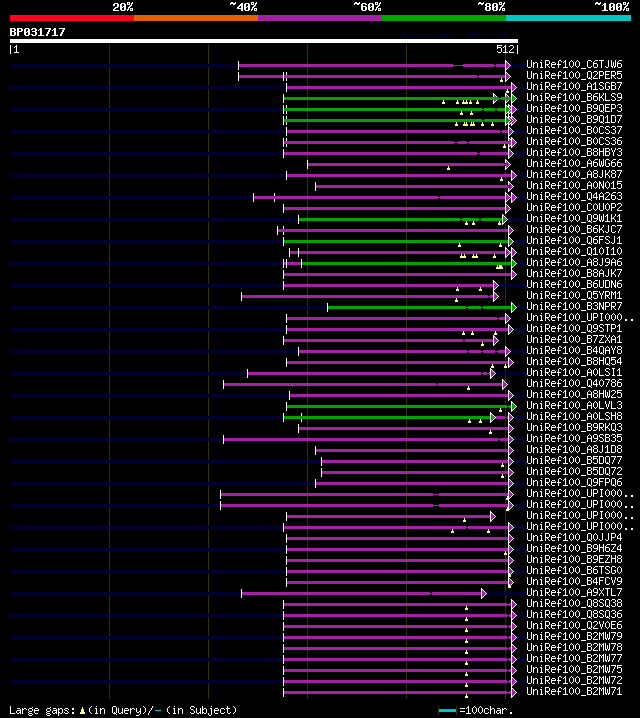Select the UniRef100_A0LVL3 label
Image resolution: width=640 pixels, height=718 pixels.
574,405
